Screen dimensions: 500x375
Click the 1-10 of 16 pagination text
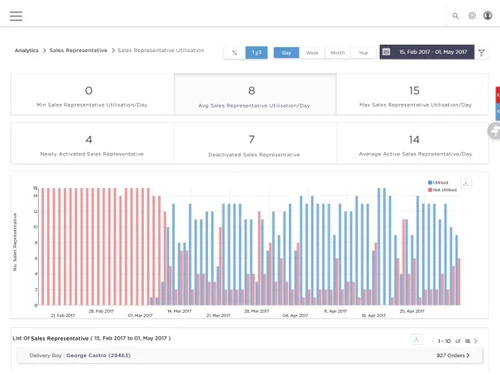tap(454, 341)
